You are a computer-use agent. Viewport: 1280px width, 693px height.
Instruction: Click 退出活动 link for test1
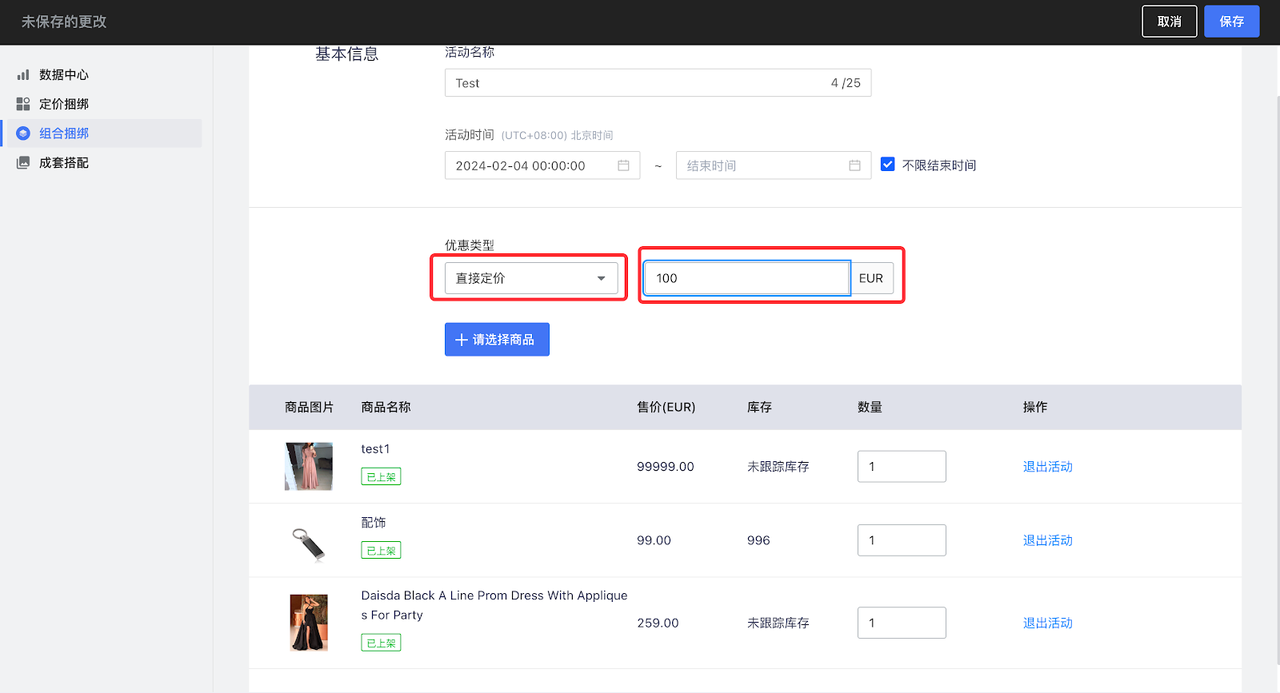[1047, 466]
